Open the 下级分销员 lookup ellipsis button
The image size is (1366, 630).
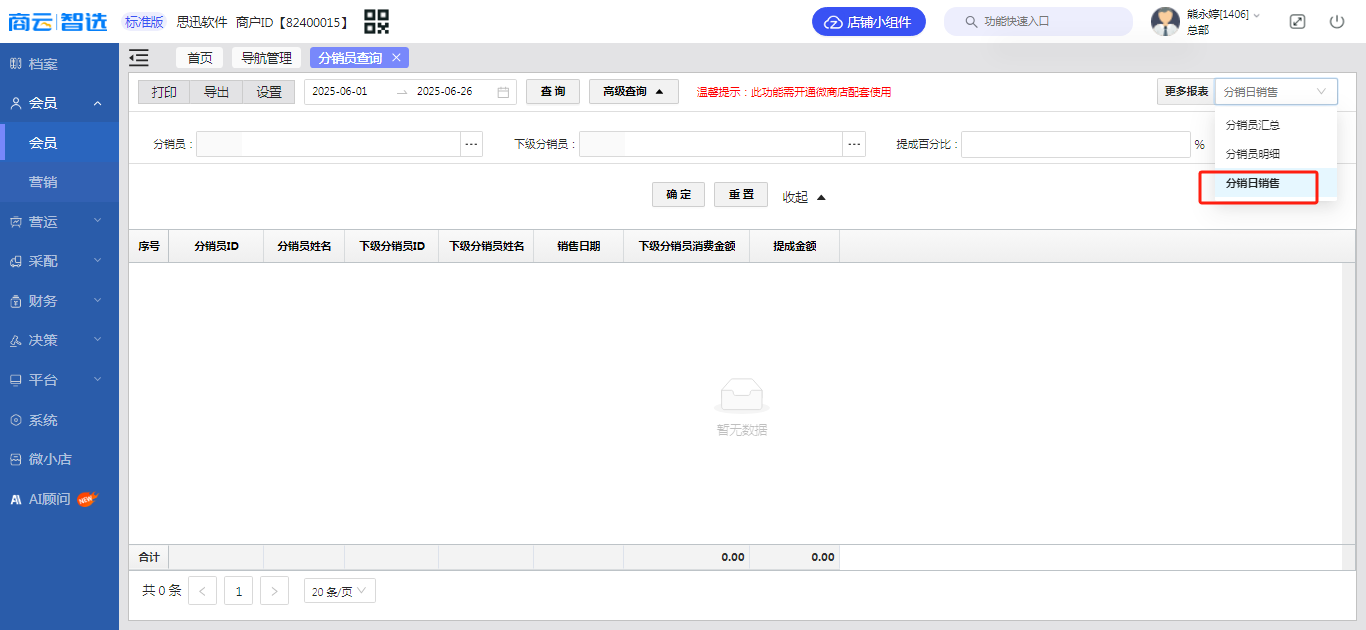tap(854, 145)
